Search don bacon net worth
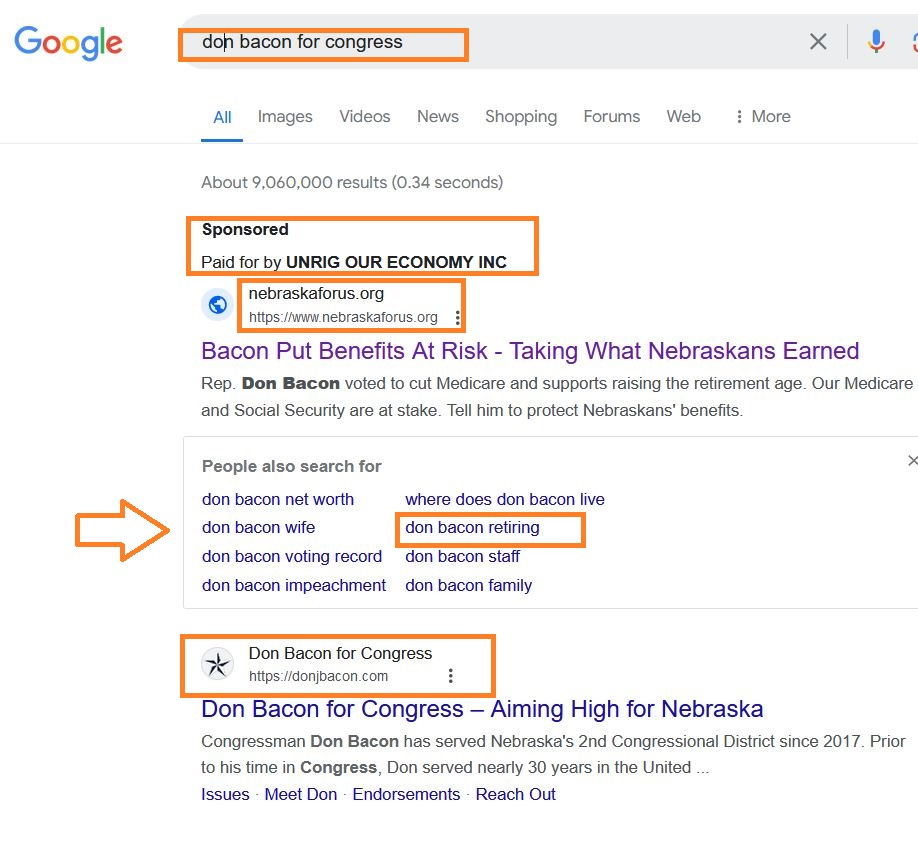This screenshot has height=842, width=918. [x=278, y=499]
